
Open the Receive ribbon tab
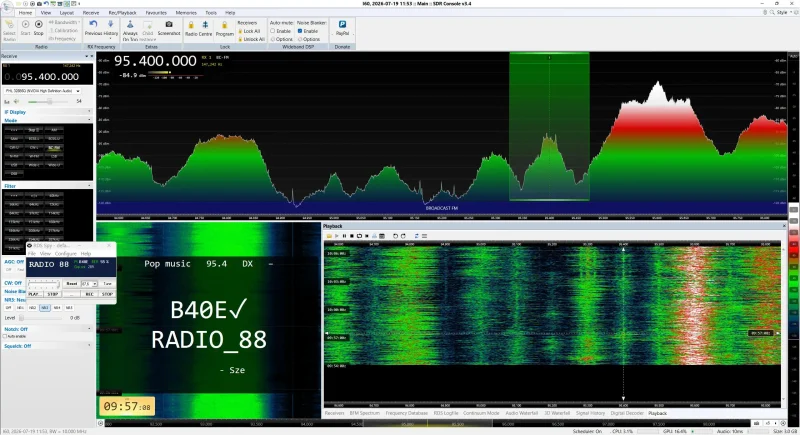pyautogui.click(x=91, y=13)
